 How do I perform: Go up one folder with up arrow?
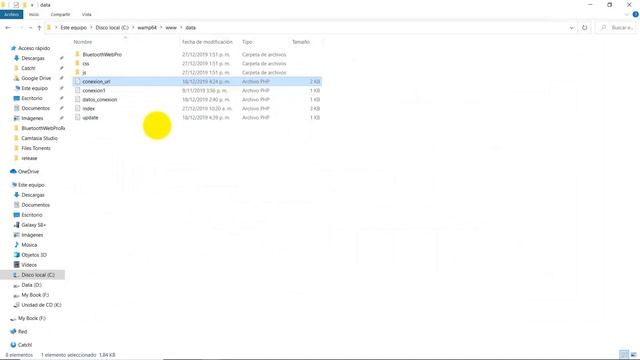point(39,28)
